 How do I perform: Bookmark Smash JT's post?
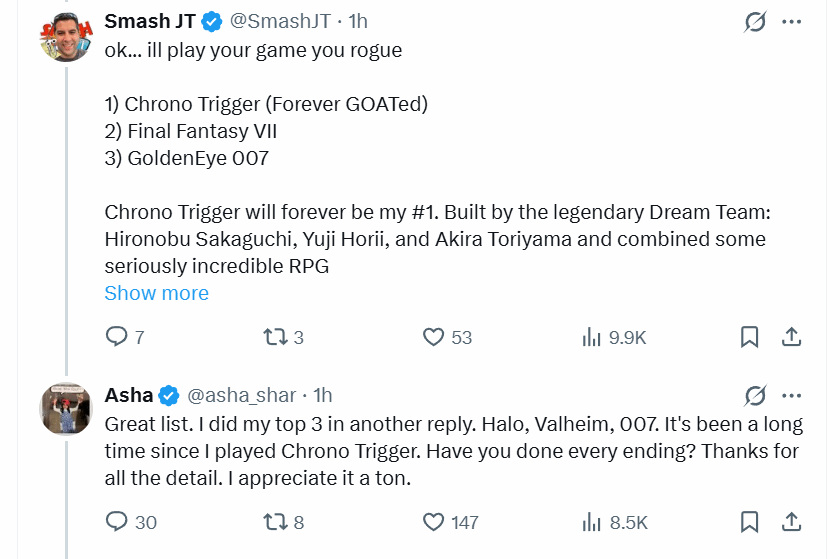click(749, 337)
